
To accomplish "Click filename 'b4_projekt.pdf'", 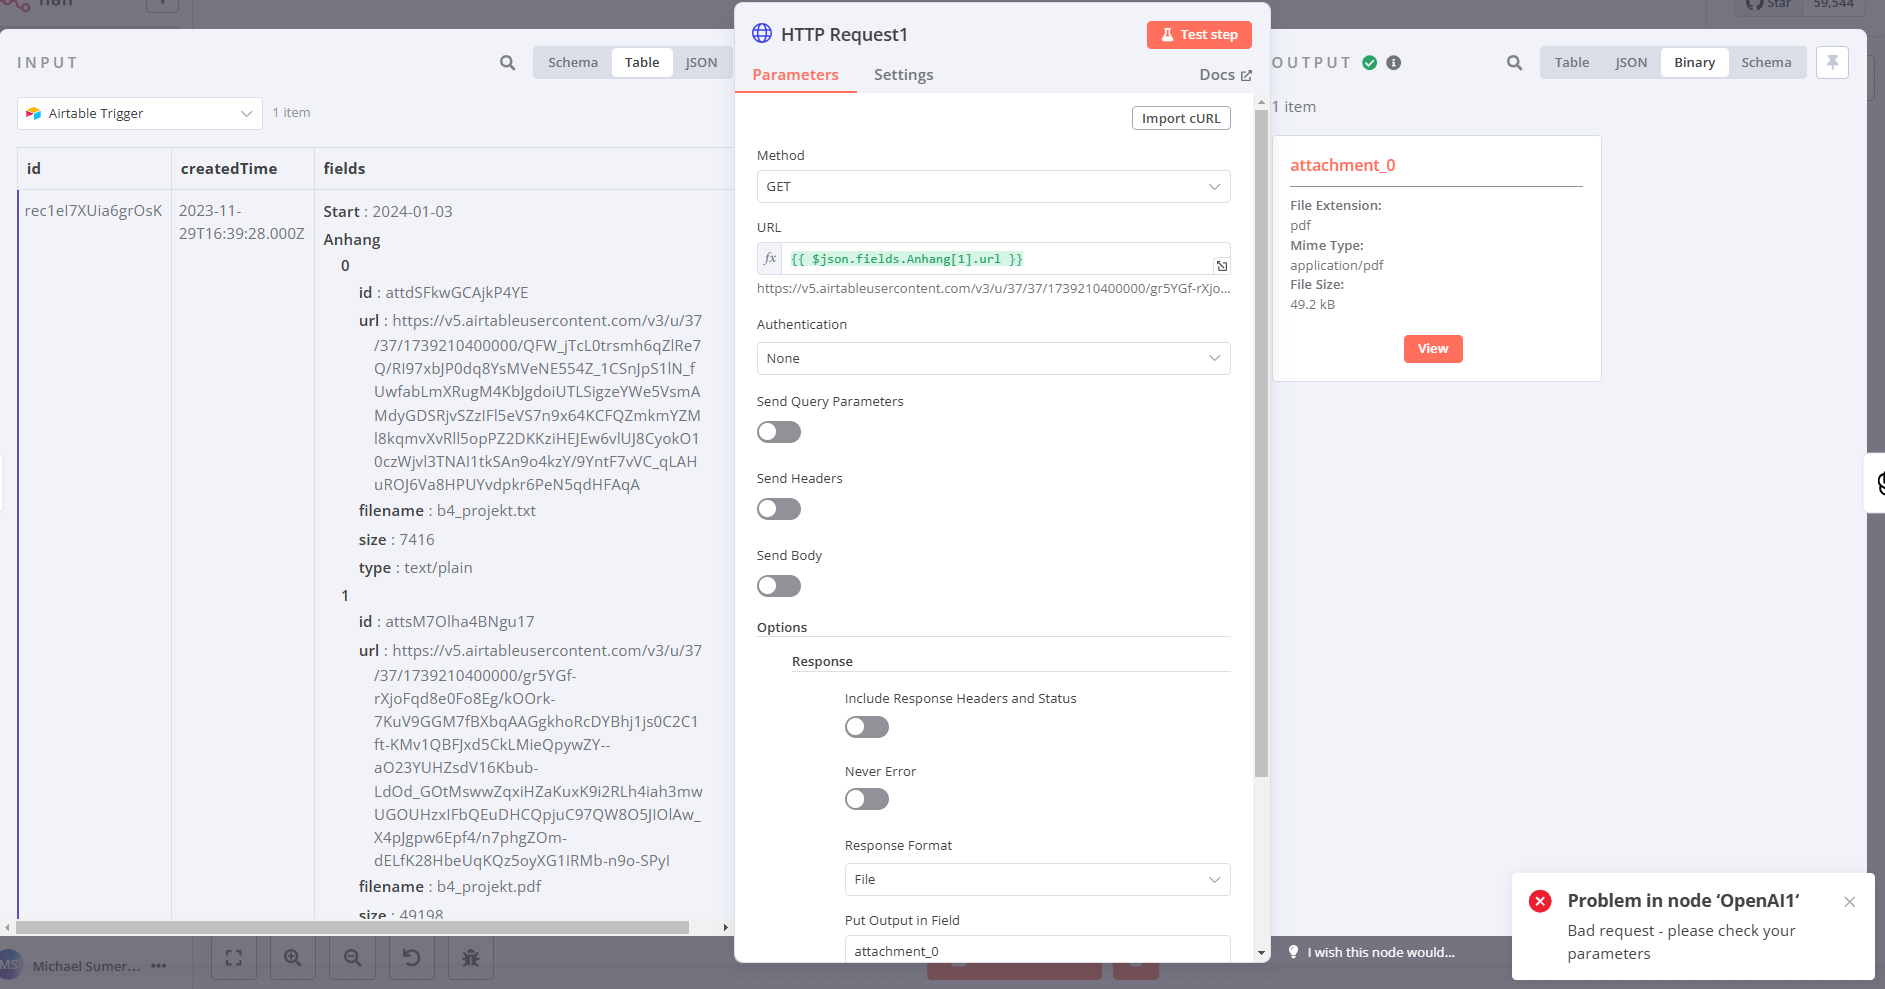I will pyautogui.click(x=489, y=887).
